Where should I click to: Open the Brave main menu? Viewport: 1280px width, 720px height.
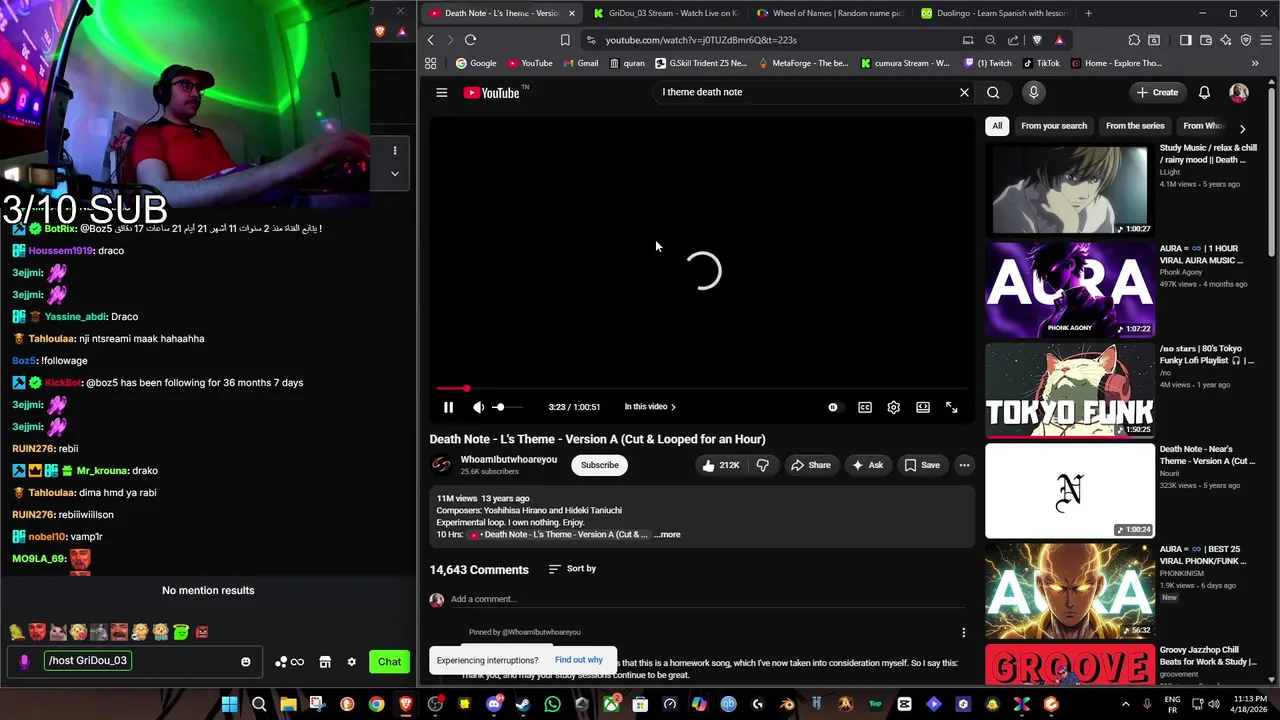1265,40
